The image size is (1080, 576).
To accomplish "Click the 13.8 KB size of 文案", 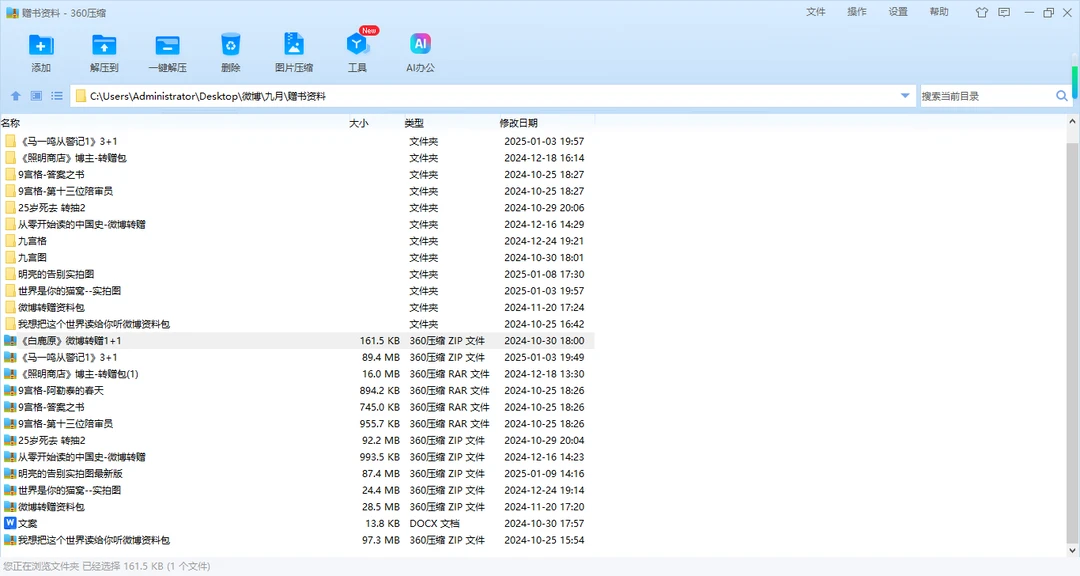I will [x=382, y=523].
